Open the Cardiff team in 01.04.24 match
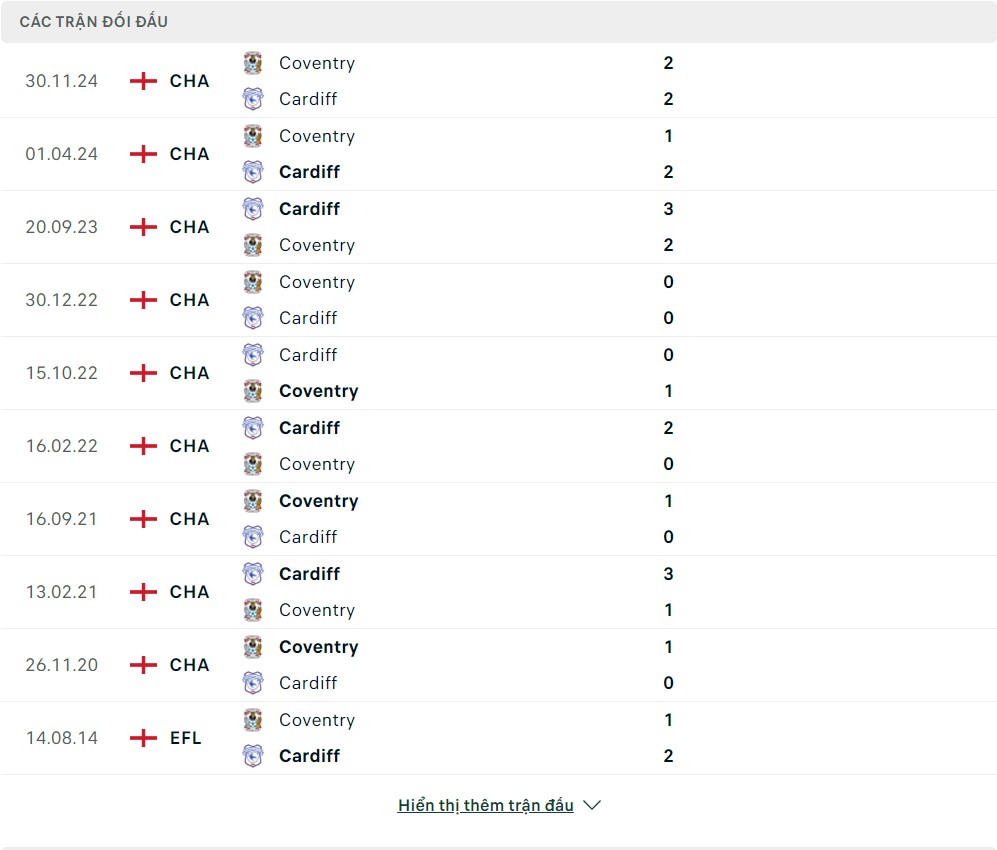 (309, 172)
